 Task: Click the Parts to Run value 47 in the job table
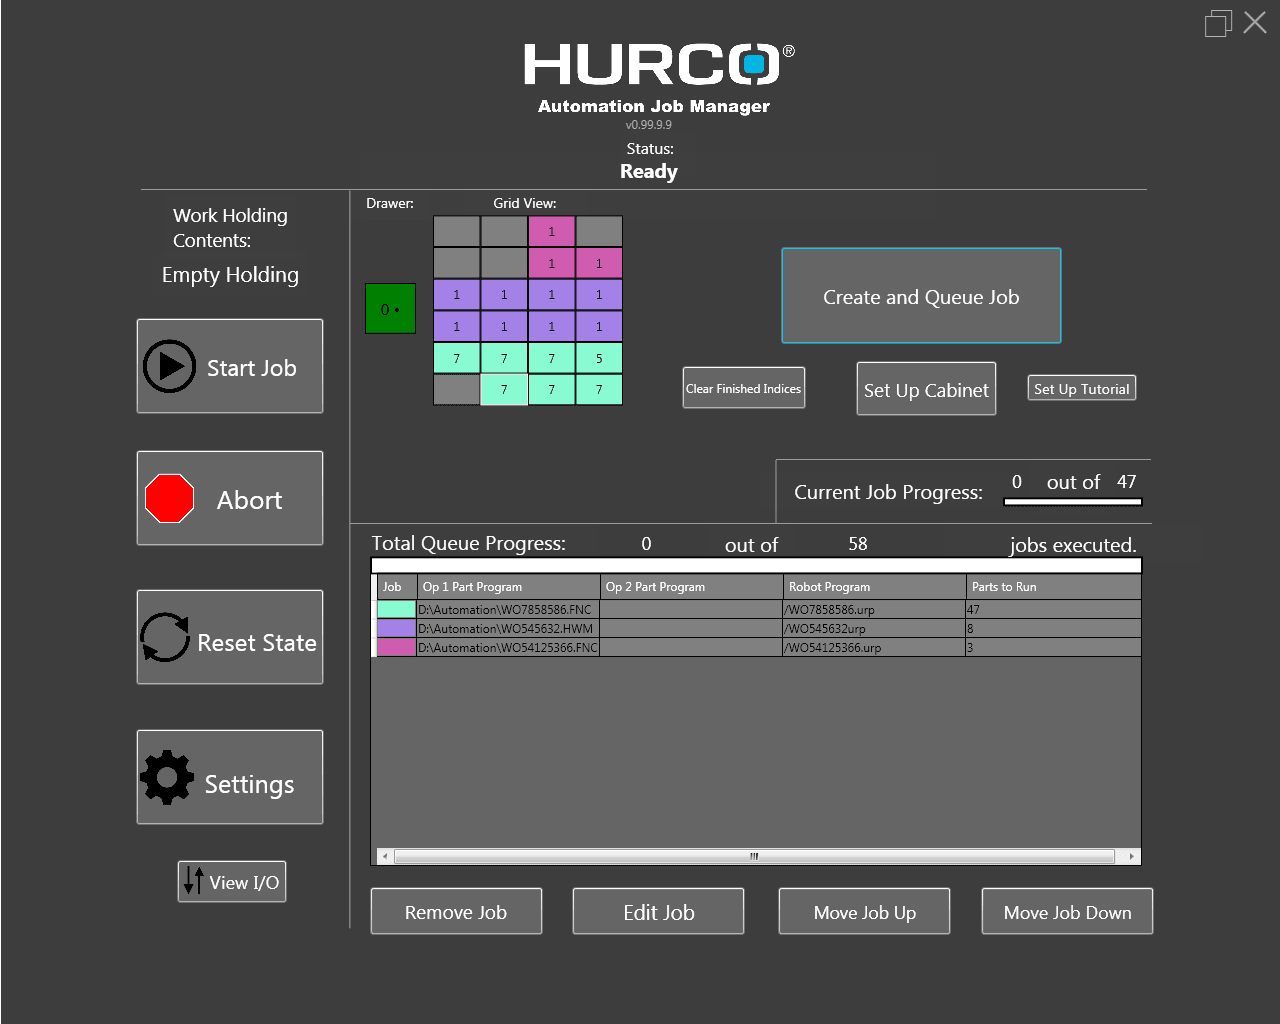pos(1053,609)
